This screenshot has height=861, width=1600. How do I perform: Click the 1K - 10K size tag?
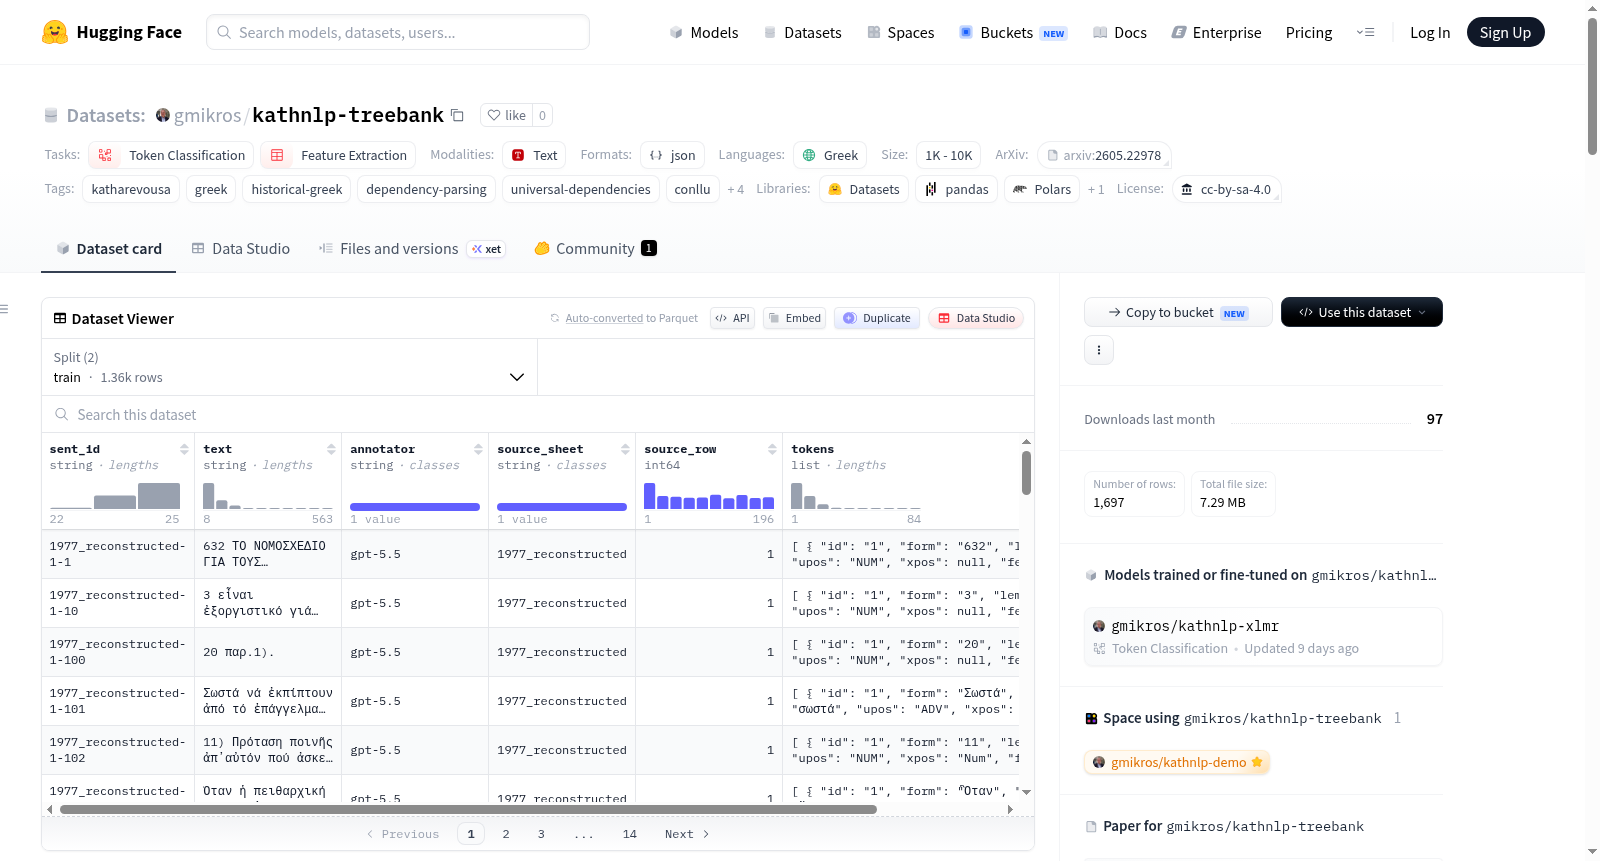[948, 155]
